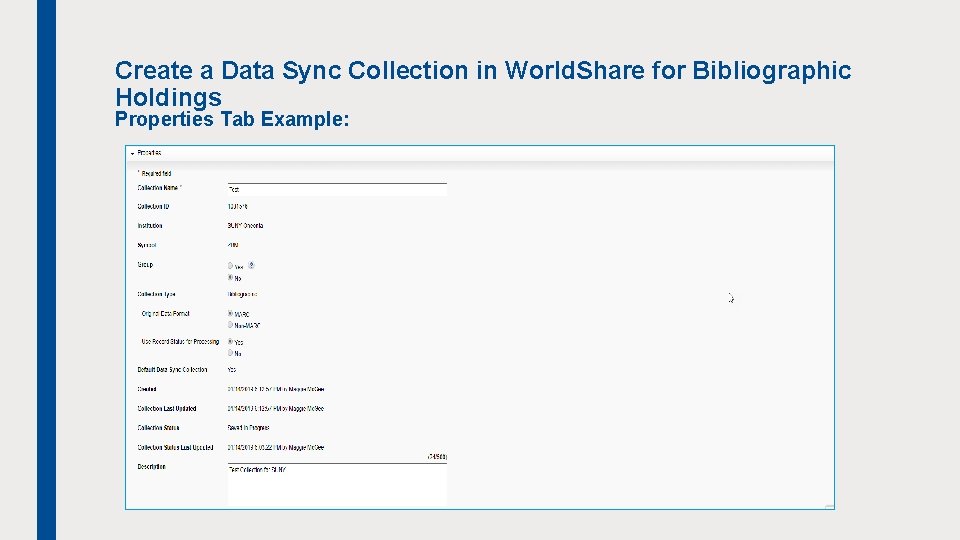Click the Required field note

pyautogui.click(x=154, y=174)
